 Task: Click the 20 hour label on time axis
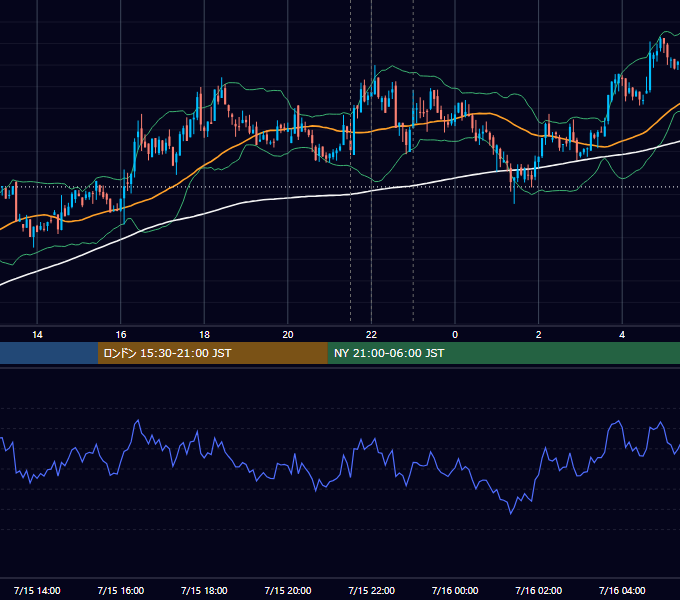click(288, 335)
